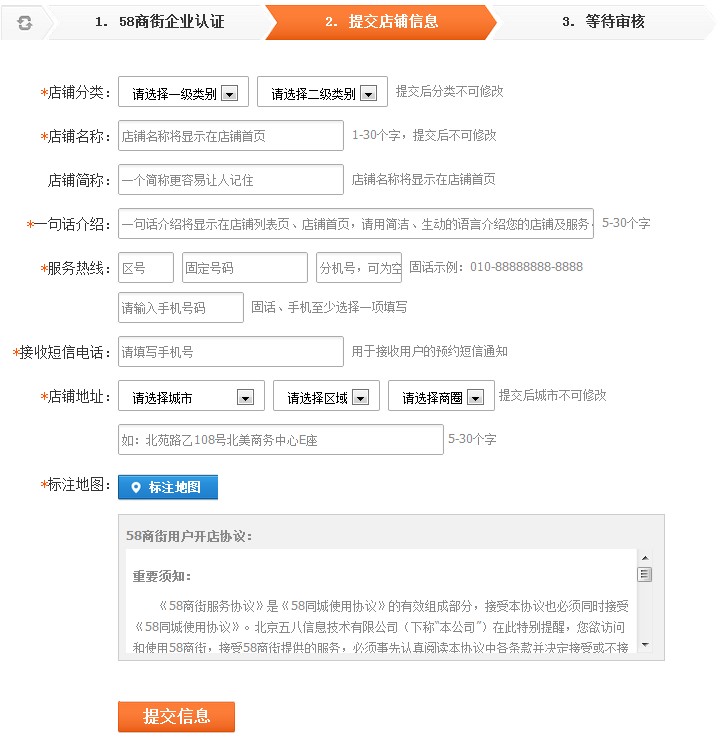Click the 接收短信电话 mobile number field

230,352
